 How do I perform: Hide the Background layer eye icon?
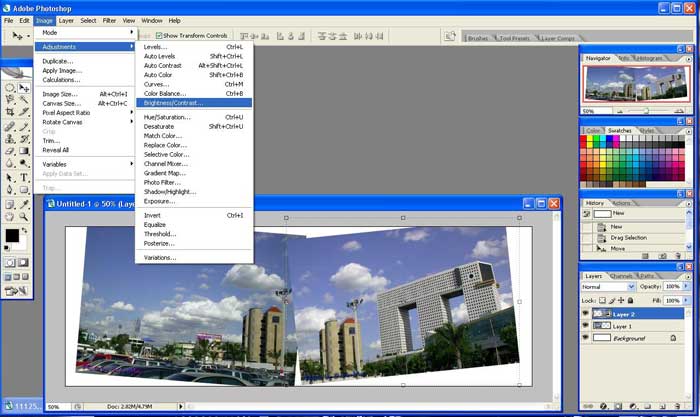pos(586,339)
